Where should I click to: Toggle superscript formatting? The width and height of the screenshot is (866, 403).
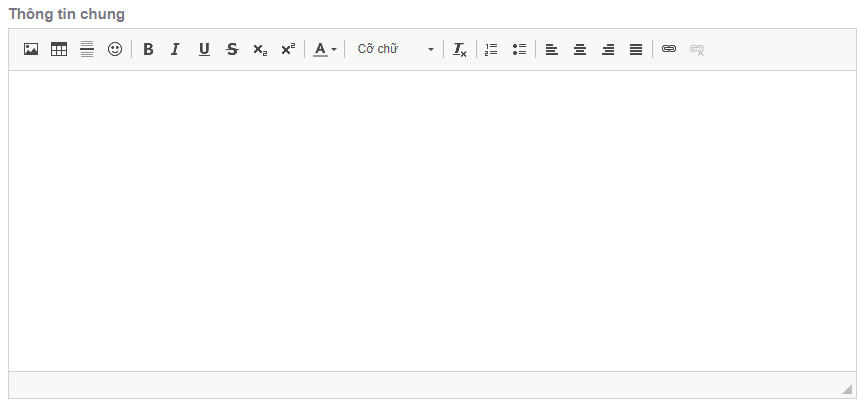[x=288, y=49]
